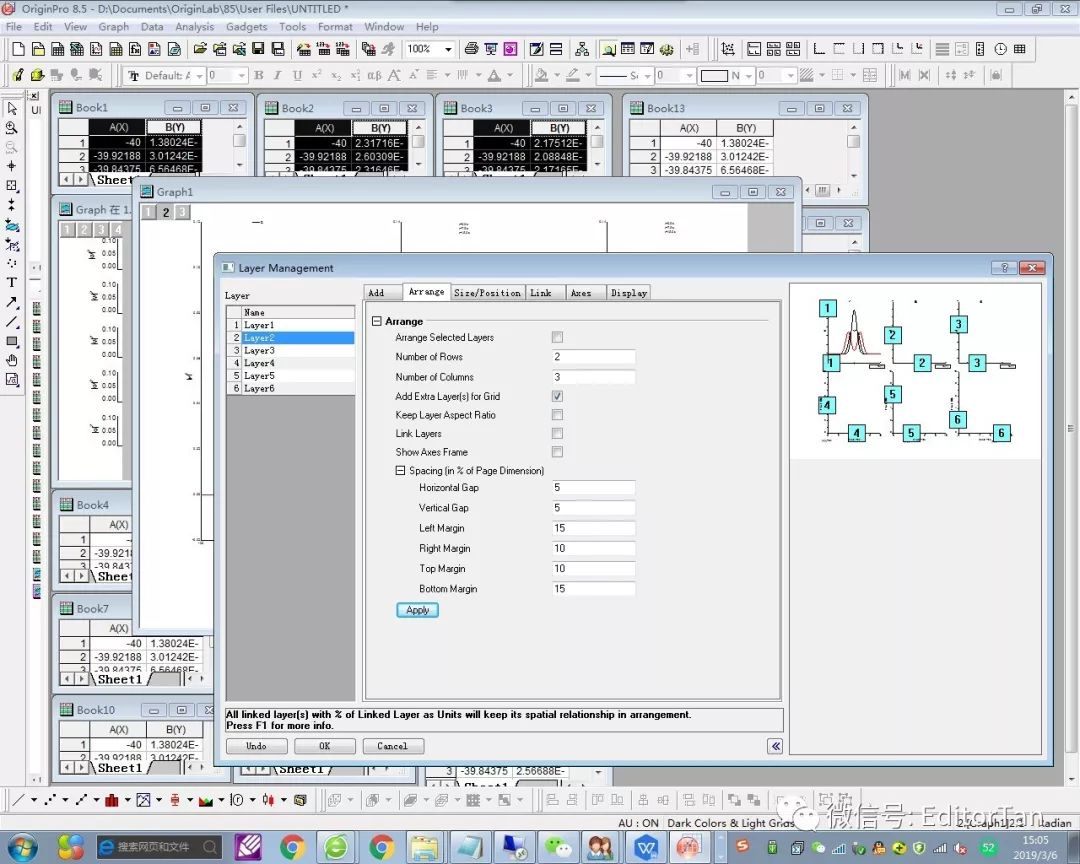Open the Gadgets menu
1080x864 pixels.
(247, 27)
